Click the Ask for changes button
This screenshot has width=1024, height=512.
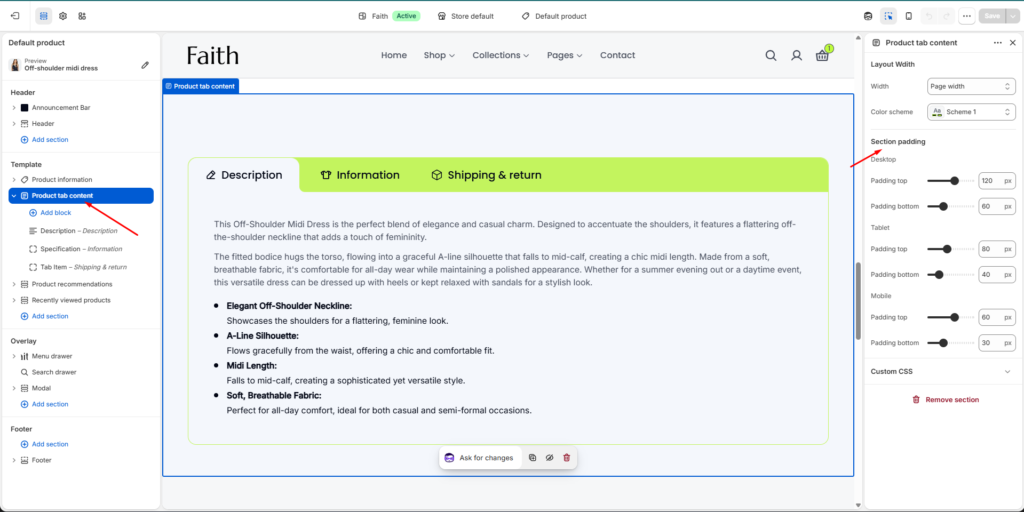pyautogui.click(x=479, y=458)
